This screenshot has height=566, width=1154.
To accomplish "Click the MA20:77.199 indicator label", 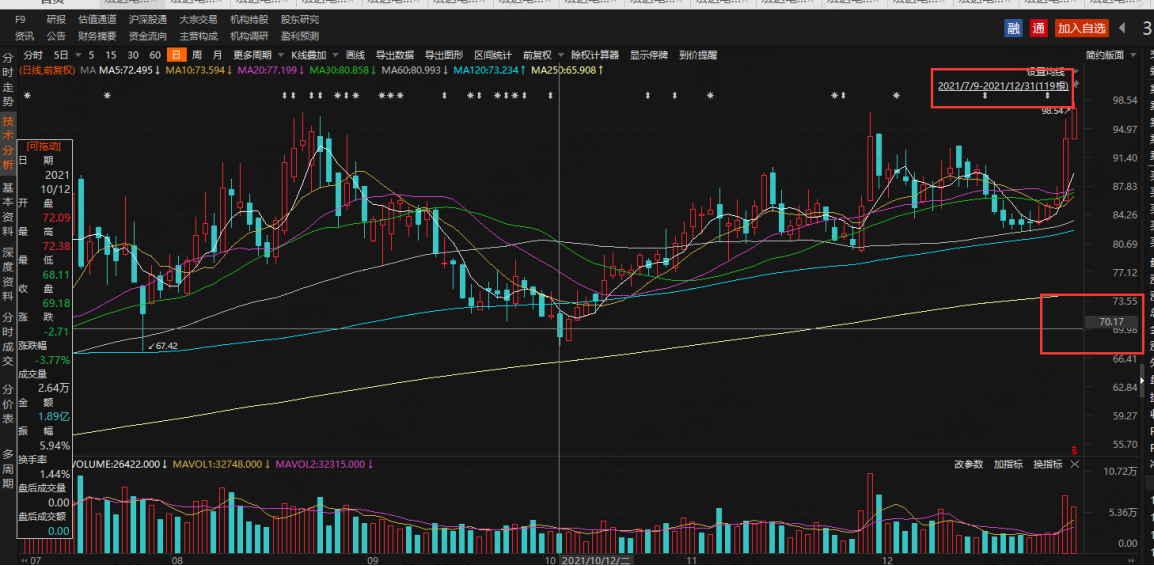I will pyautogui.click(x=270, y=70).
